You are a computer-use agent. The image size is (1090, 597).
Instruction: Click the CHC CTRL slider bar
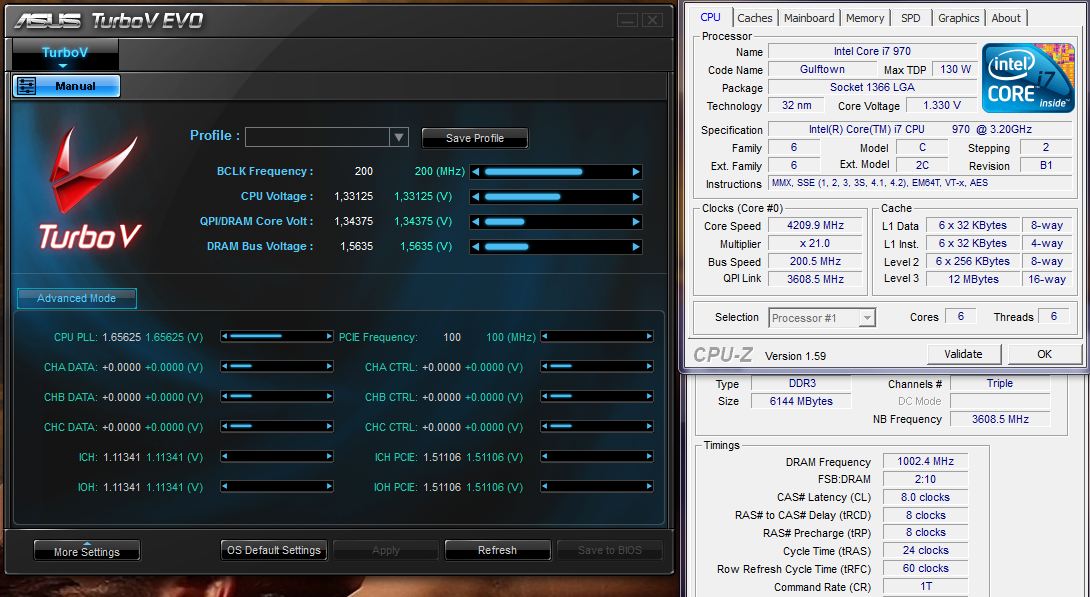click(x=597, y=427)
